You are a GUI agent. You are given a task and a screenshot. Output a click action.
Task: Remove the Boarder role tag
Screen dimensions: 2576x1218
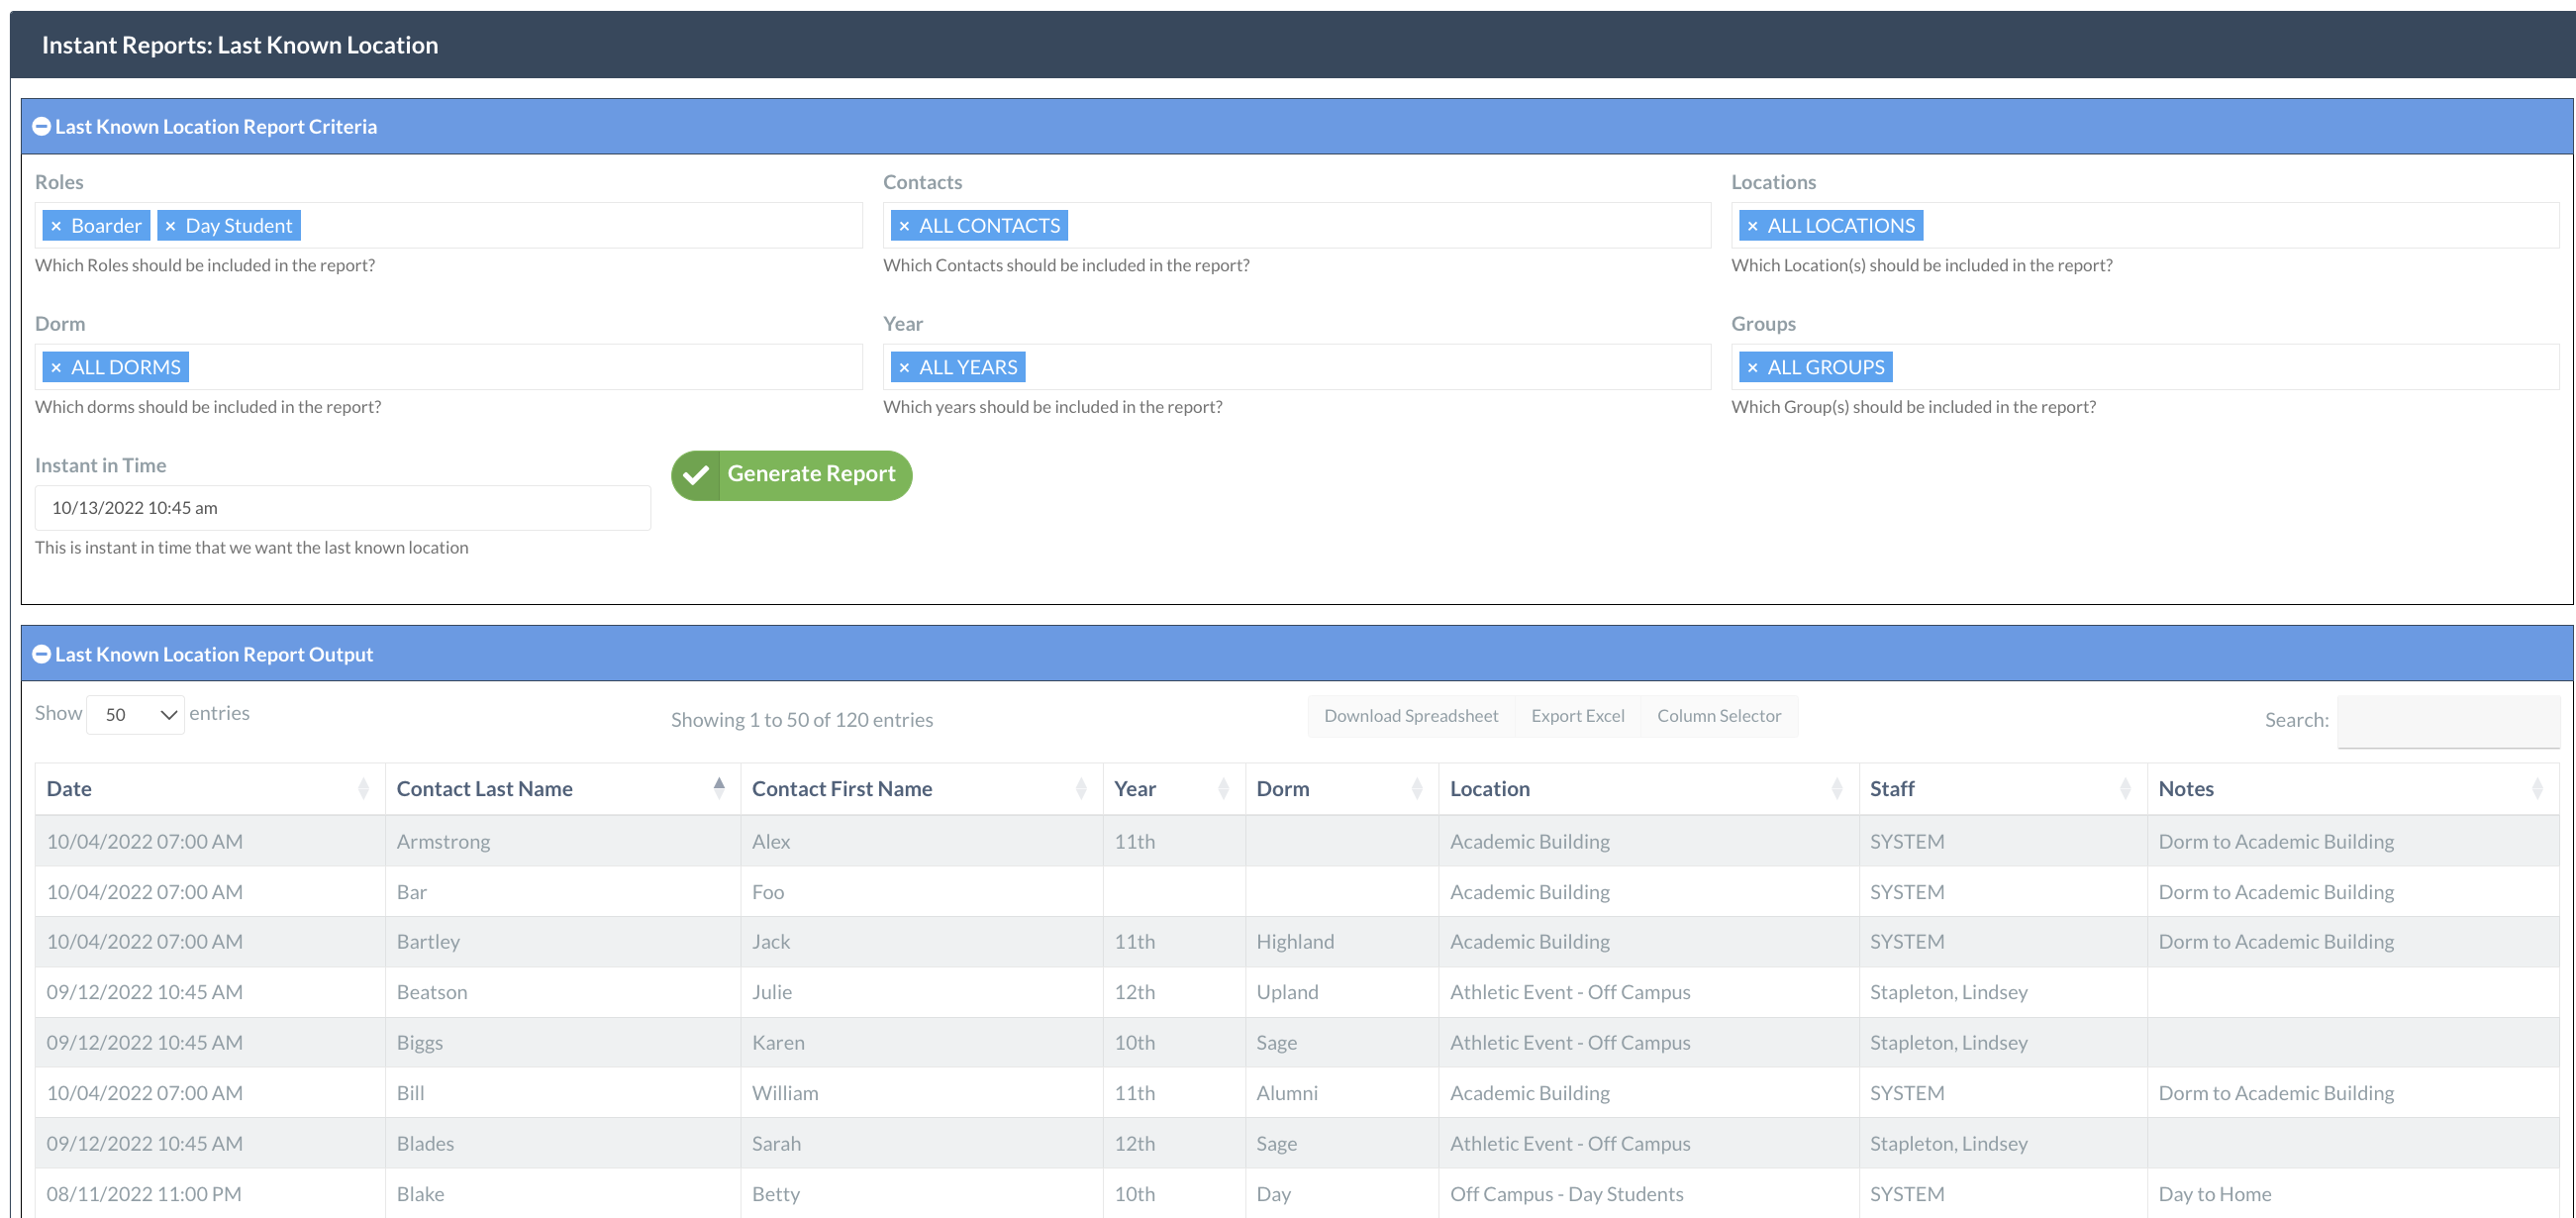pos(56,226)
